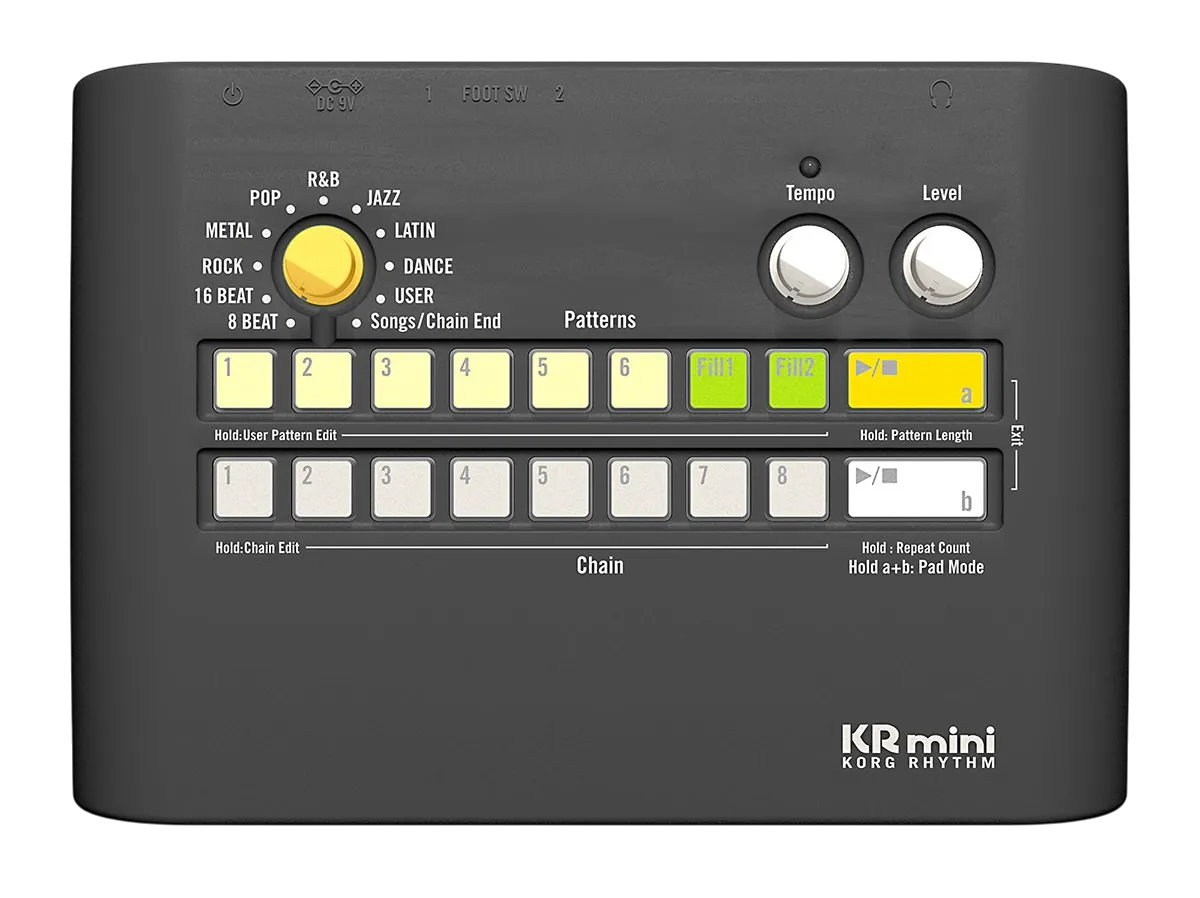Image resolution: width=1200 pixels, height=898 pixels.
Task: Trigger the white play/stop button b
Action: coord(916,488)
